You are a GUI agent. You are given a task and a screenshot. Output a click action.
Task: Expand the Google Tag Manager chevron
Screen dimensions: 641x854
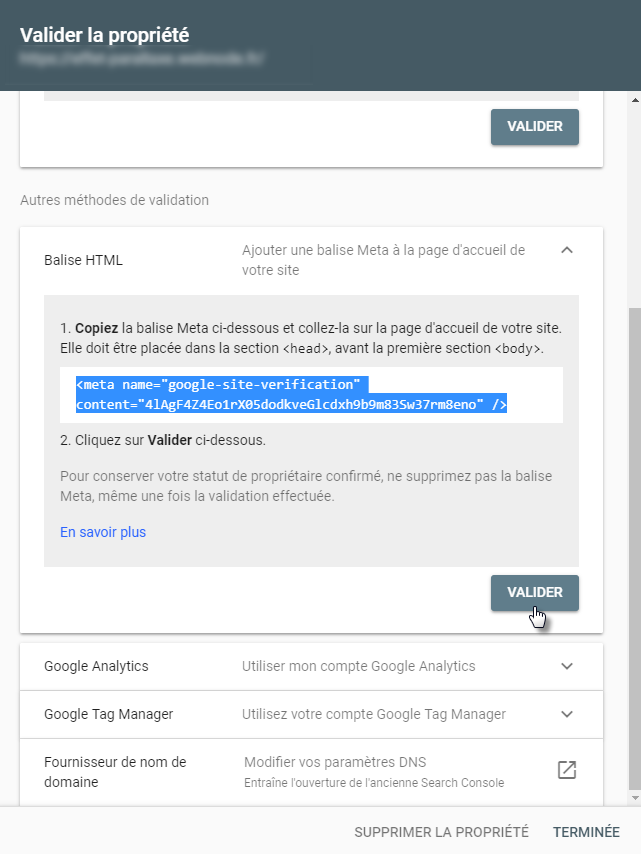tap(567, 714)
